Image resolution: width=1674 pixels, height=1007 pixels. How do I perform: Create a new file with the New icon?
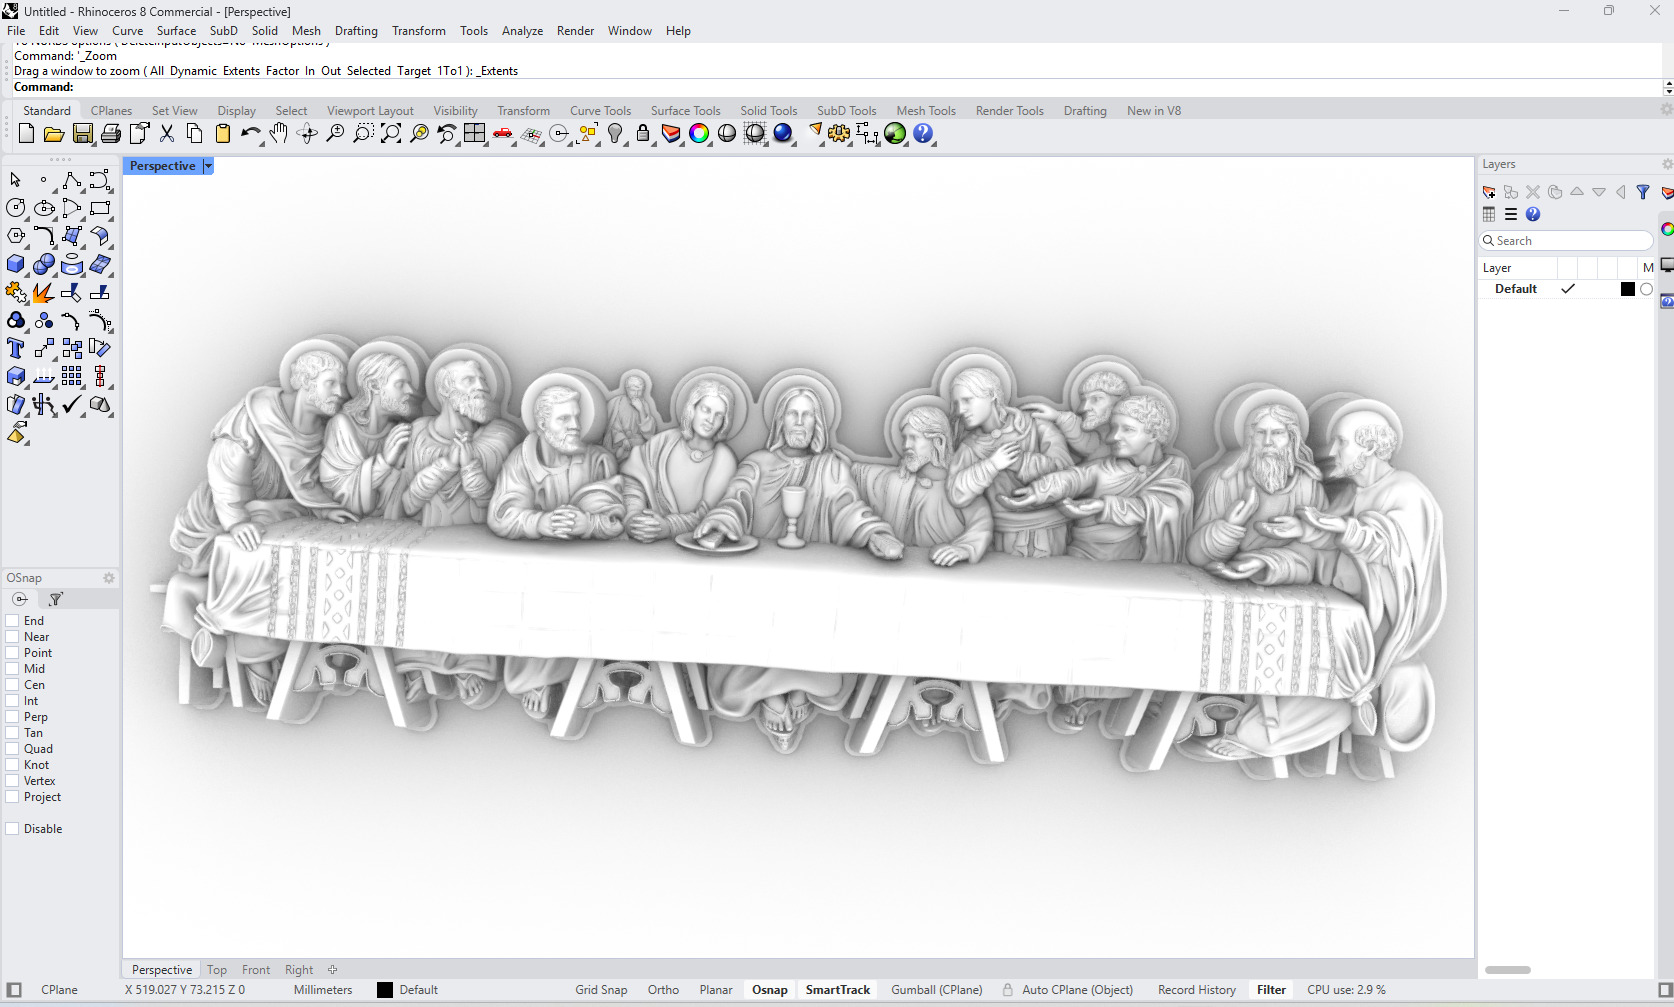pos(27,134)
